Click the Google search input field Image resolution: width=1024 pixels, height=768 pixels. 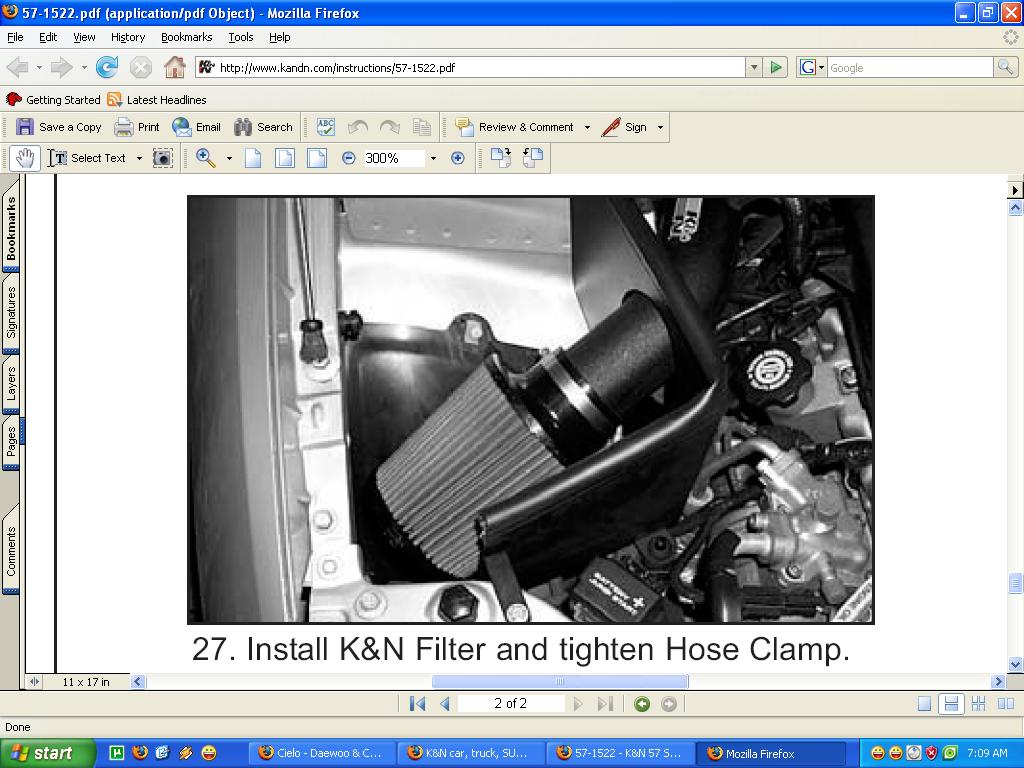point(908,68)
